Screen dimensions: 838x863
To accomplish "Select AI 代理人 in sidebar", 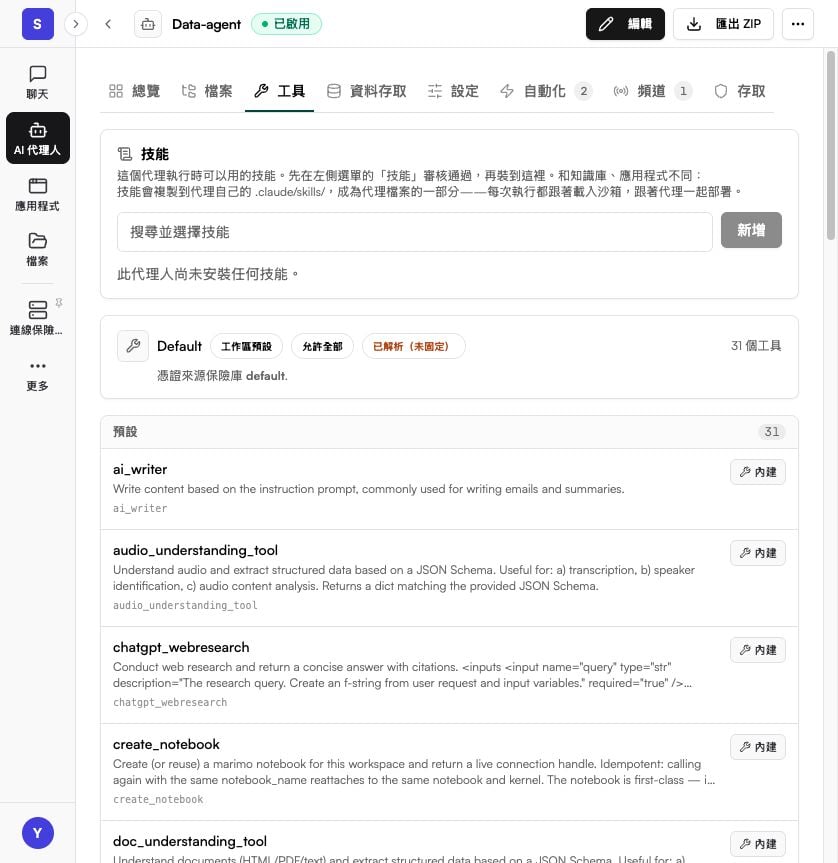I will (37, 138).
